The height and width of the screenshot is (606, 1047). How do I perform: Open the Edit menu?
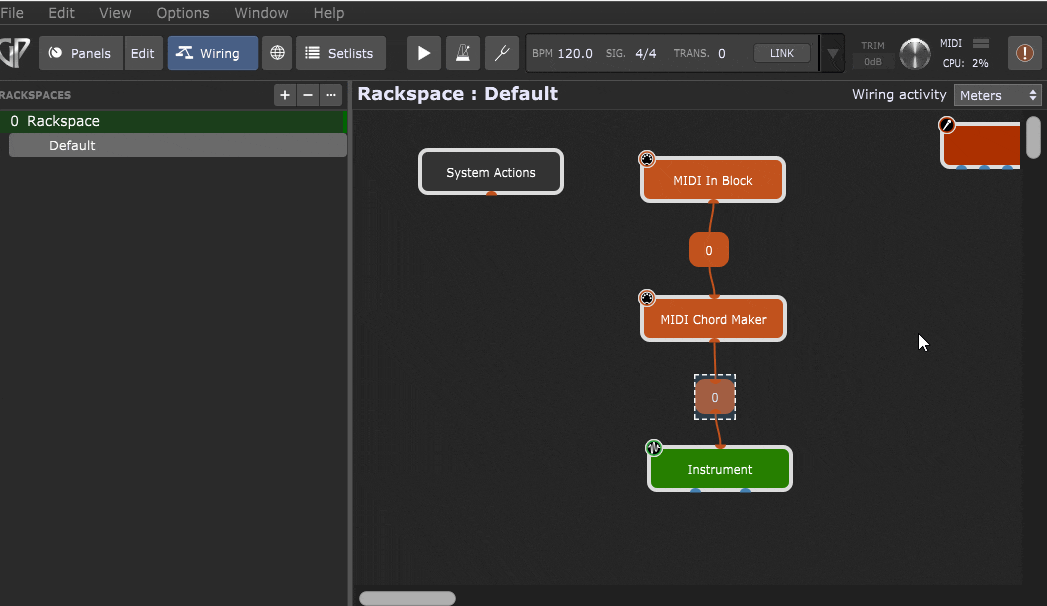[61, 13]
